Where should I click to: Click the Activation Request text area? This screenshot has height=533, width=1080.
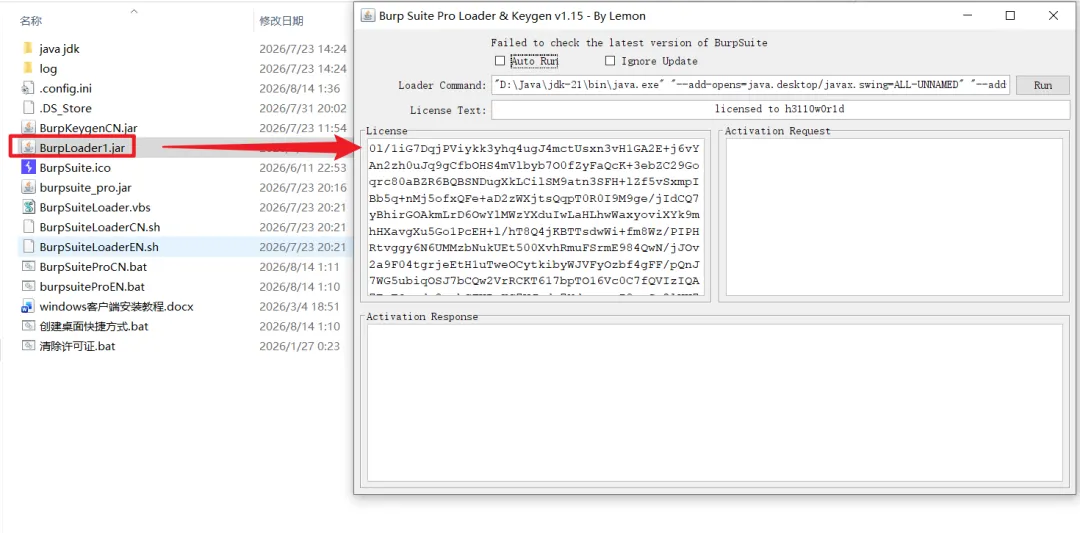click(x=894, y=217)
